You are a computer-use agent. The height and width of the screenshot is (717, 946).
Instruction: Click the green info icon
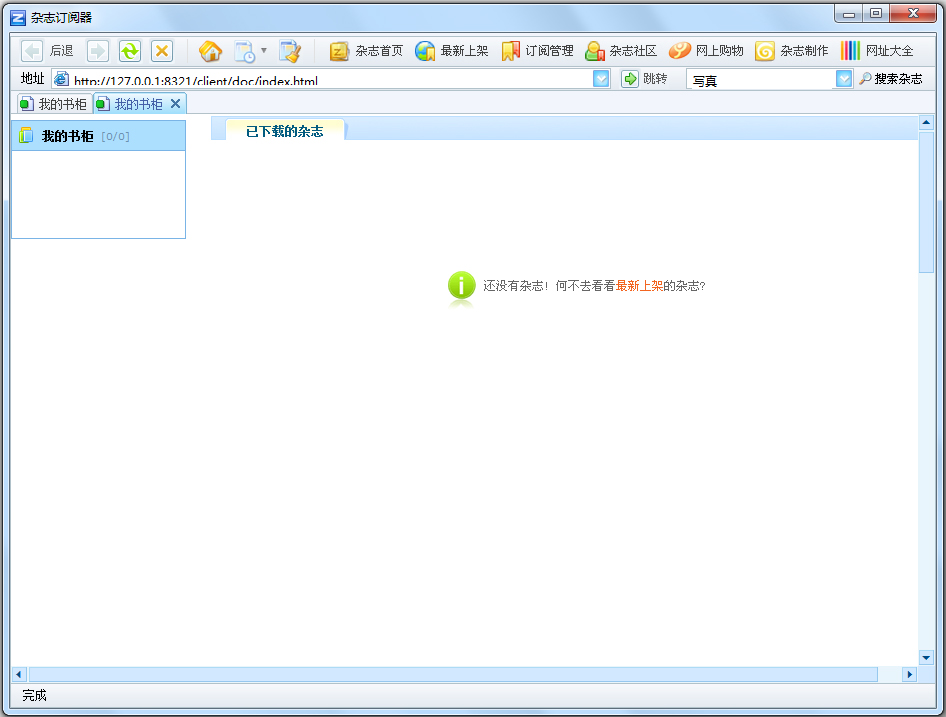(x=462, y=285)
